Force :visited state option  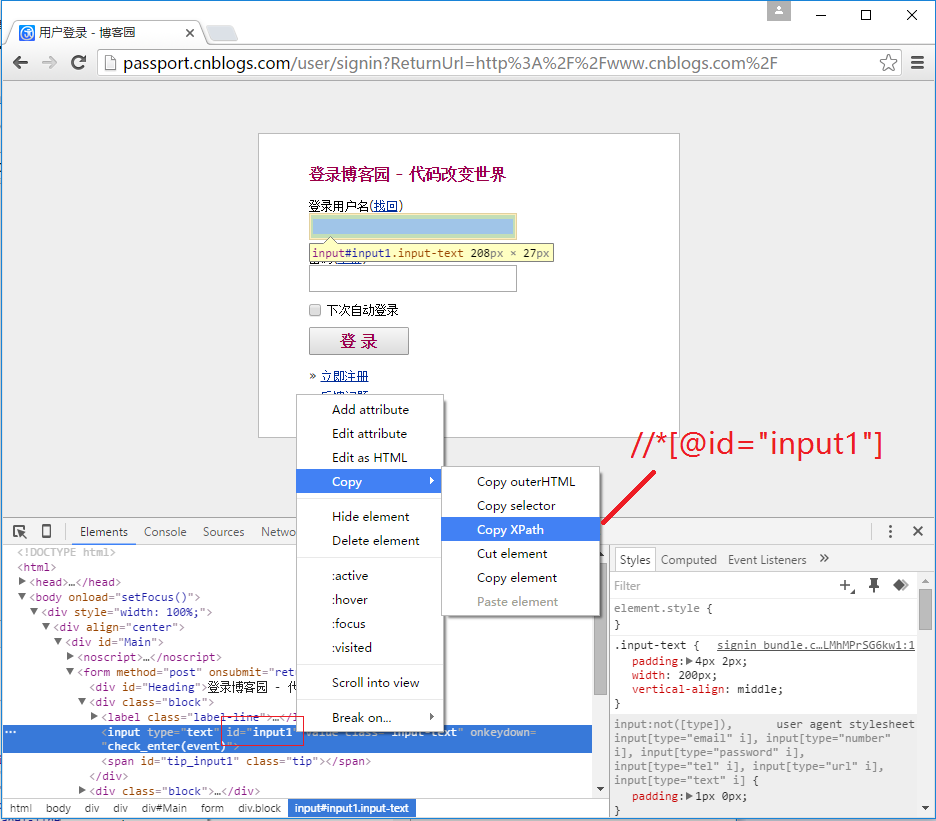tap(370, 647)
